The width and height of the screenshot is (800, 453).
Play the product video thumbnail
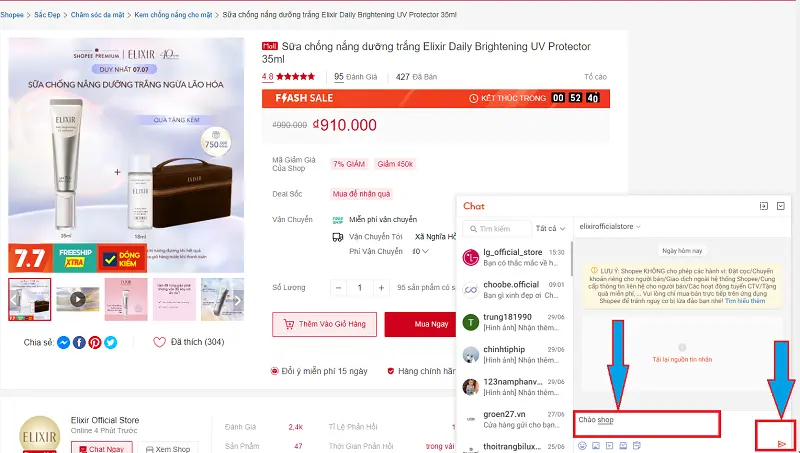point(78,299)
